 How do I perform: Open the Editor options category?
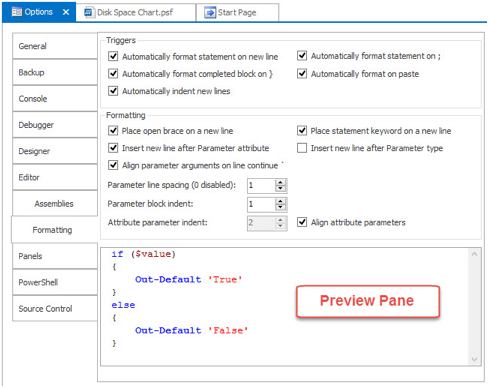[55, 177]
